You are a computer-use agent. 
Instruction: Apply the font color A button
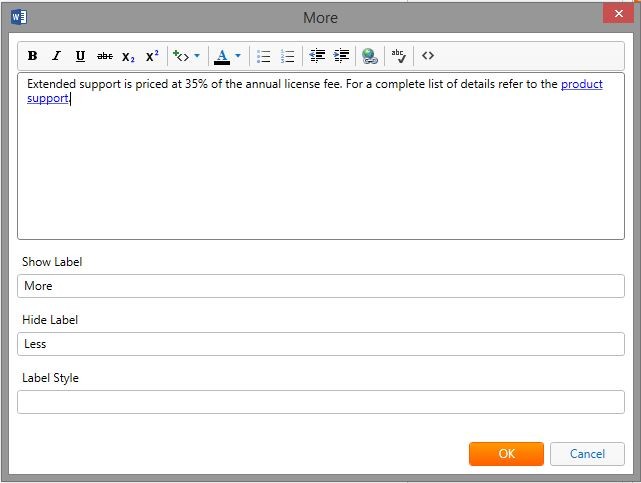[x=222, y=56]
